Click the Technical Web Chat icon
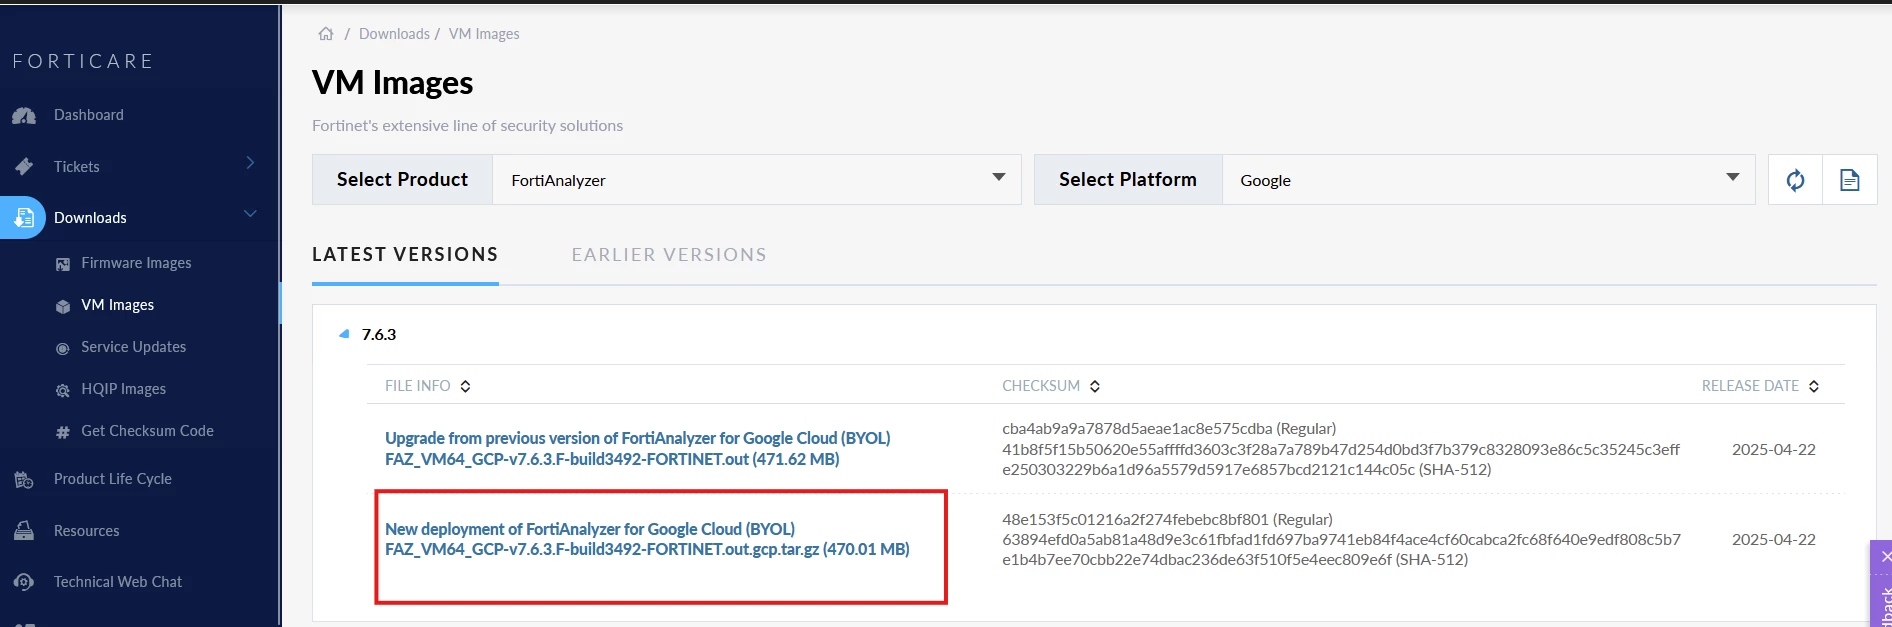The height and width of the screenshot is (627, 1892). click(x=24, y=582)
